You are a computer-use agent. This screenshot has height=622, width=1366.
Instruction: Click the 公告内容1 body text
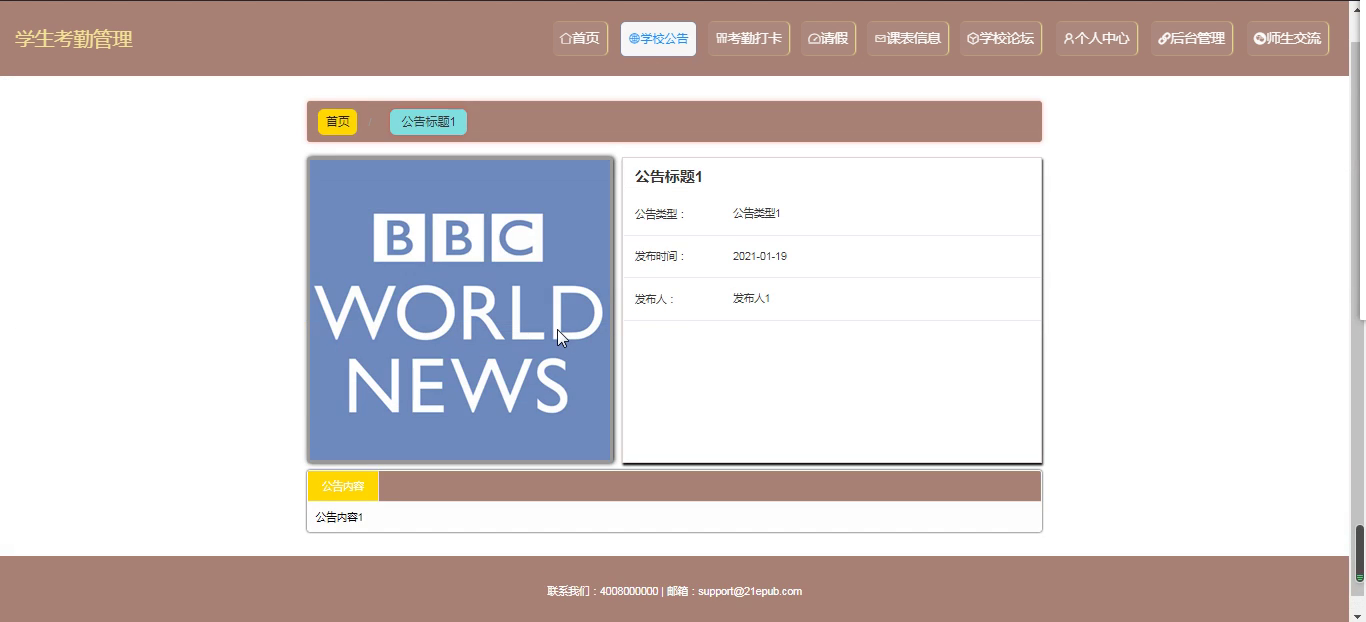pyautogui.click(x=339, y=517)
